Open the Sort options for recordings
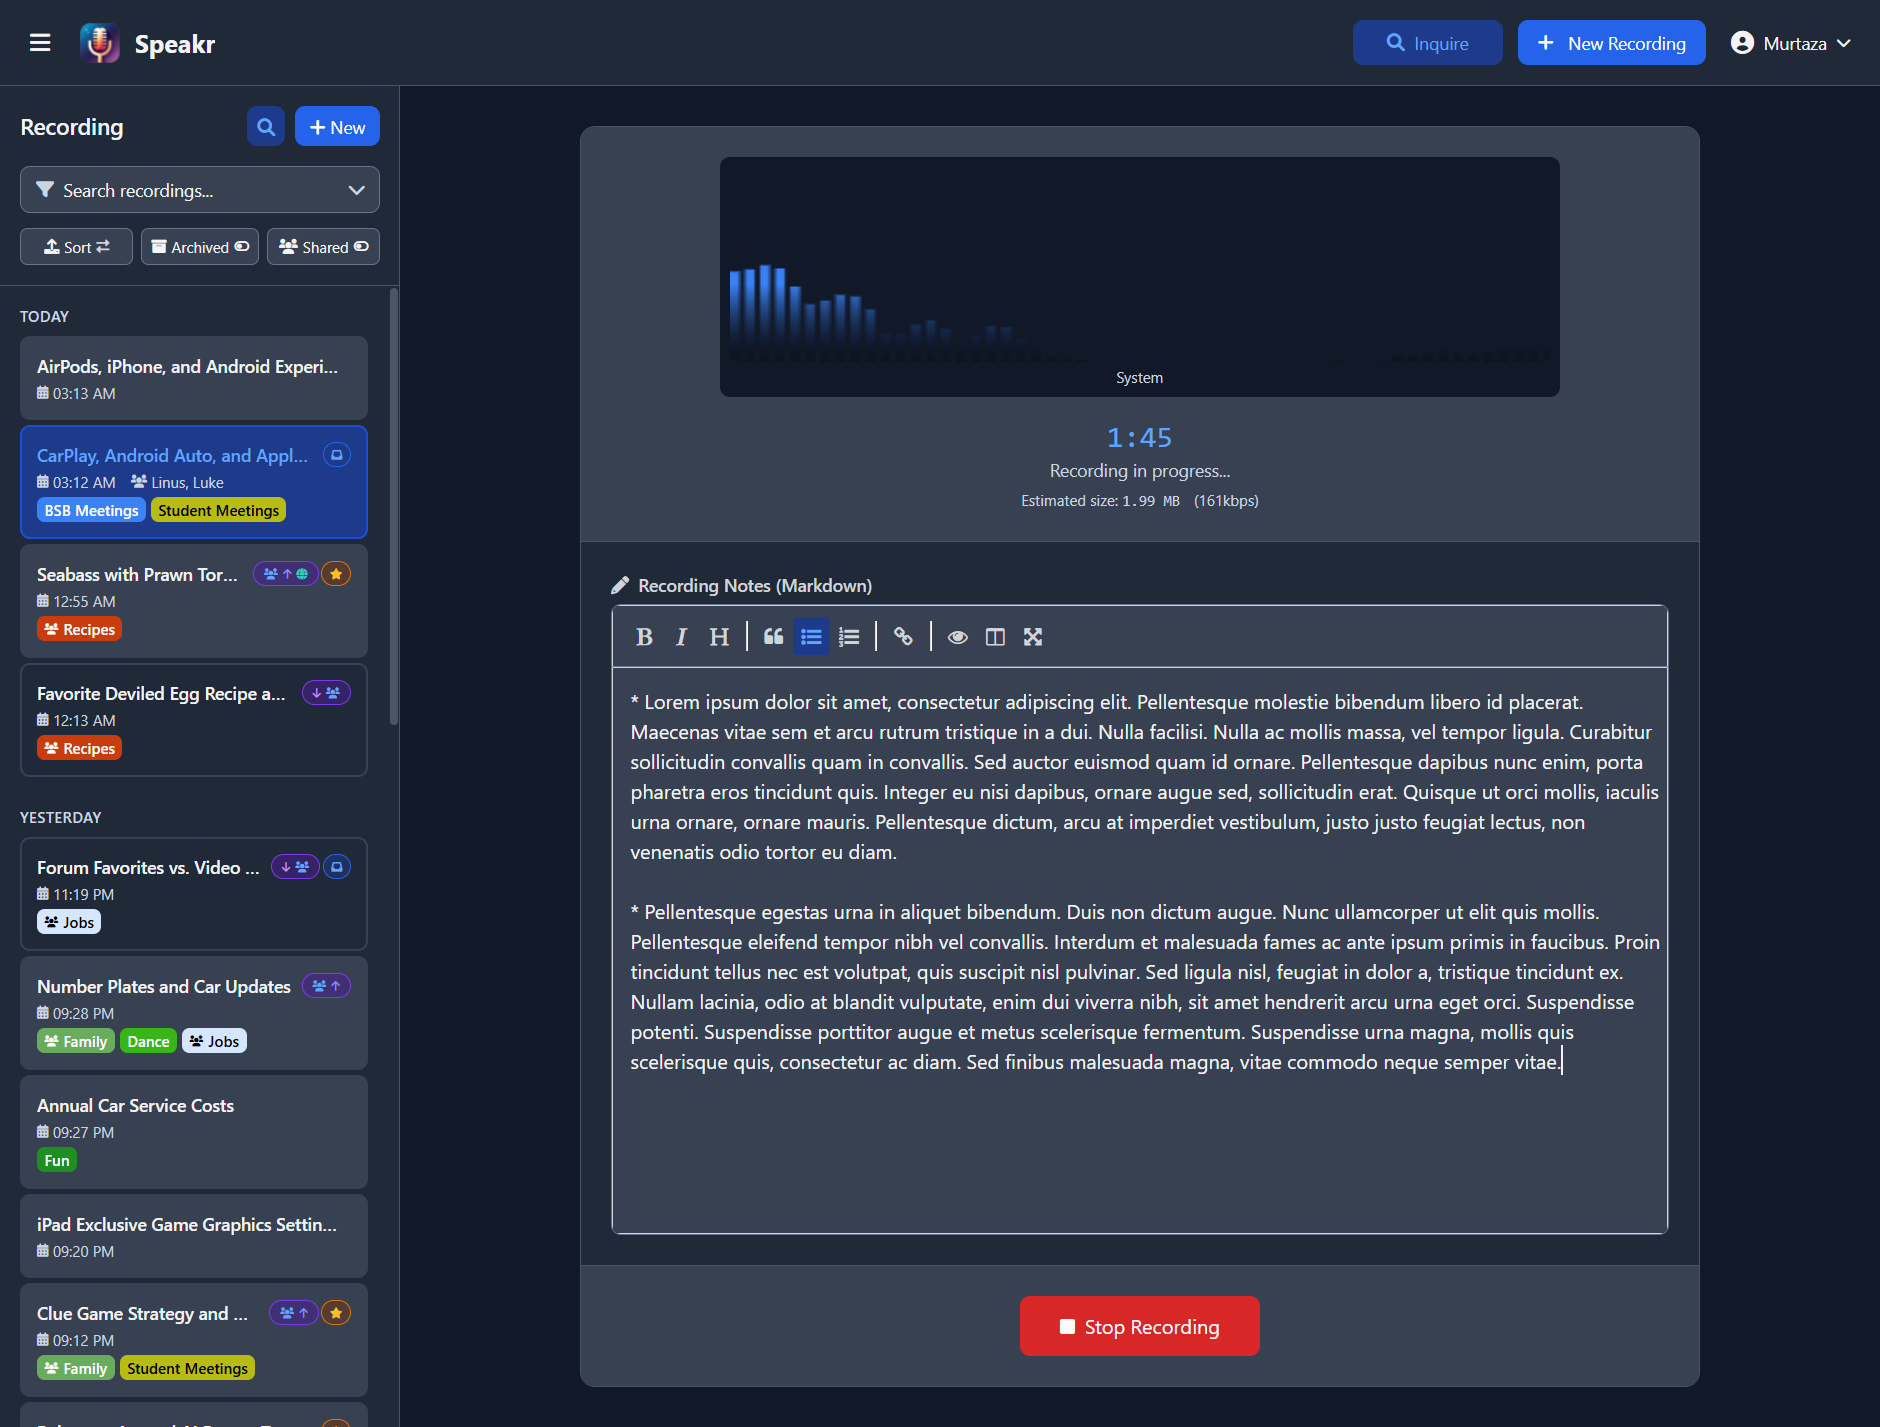The height and width of the screenshot is (1427, 1880). [x=76, y=247]
